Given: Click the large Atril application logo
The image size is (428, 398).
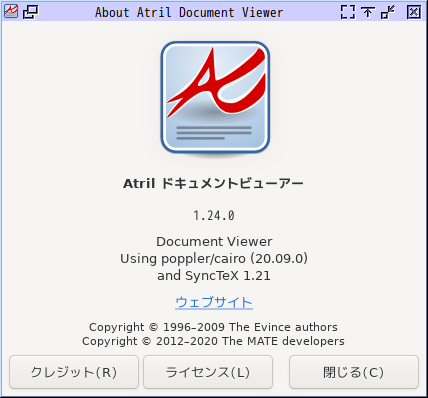Looking at the screenshot, I should point(215,98).
